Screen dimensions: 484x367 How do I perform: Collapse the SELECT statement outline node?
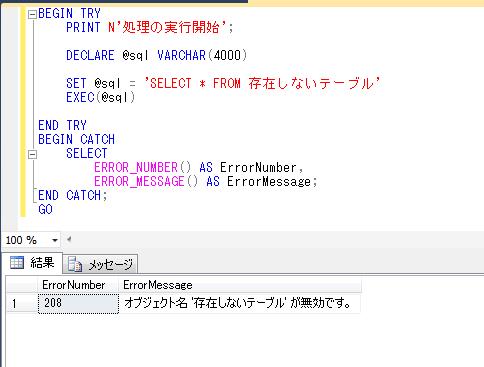click(x=32, y=154)
